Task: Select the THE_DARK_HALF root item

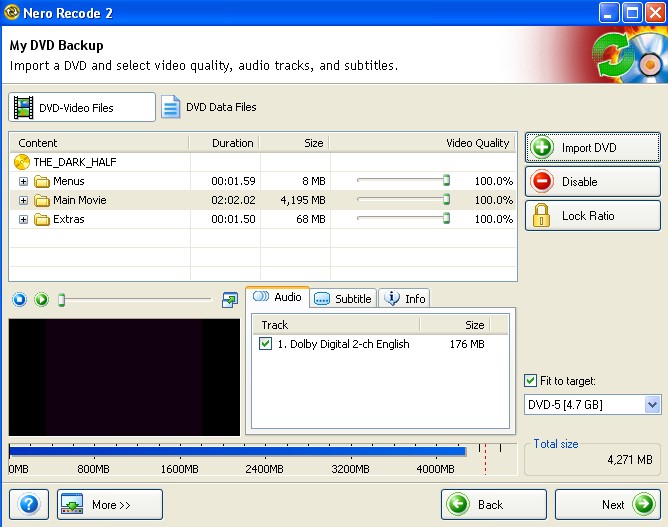Action: point(75,162)
